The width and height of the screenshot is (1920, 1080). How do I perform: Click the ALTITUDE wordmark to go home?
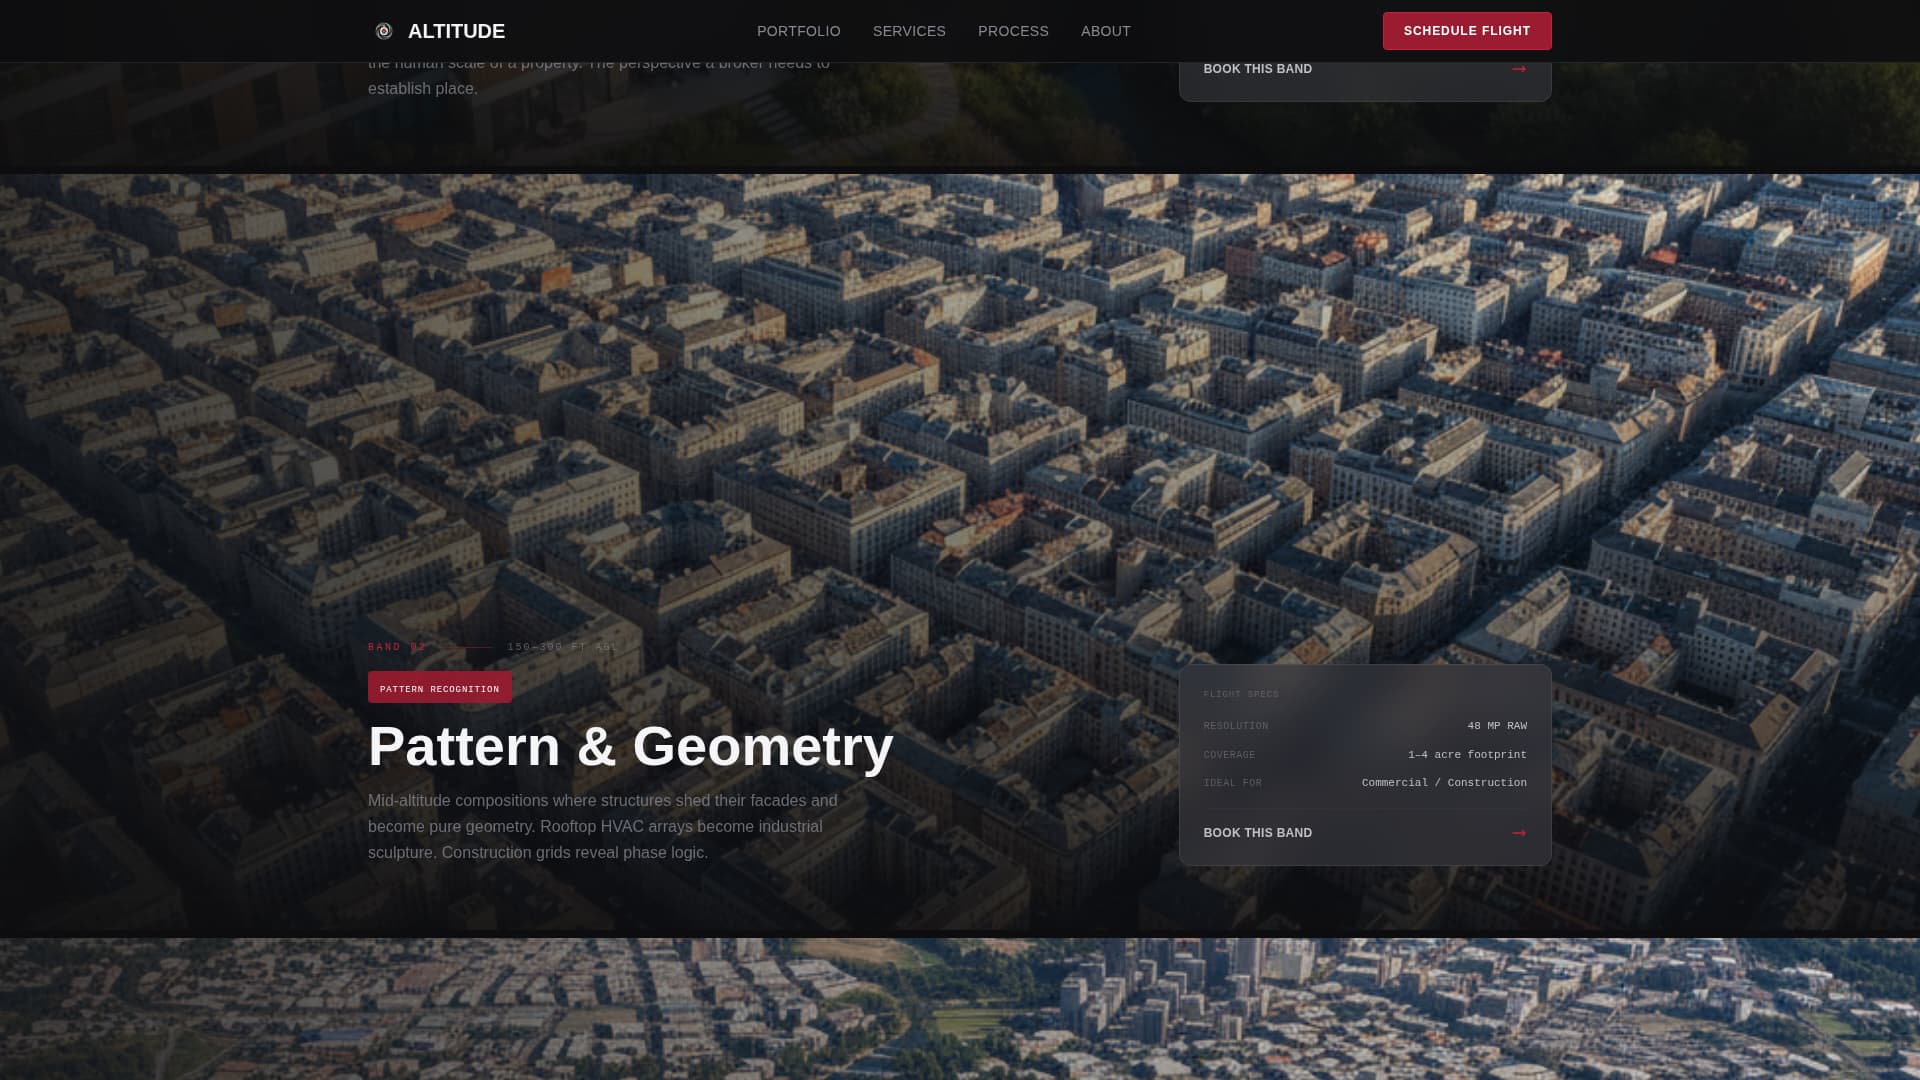tap(457, 31)
